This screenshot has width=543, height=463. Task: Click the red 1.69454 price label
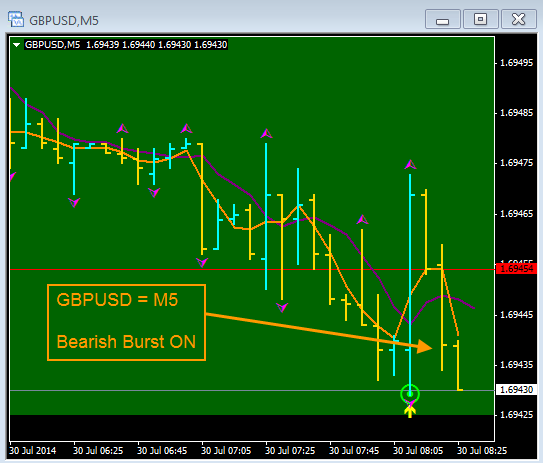(516, 268)
